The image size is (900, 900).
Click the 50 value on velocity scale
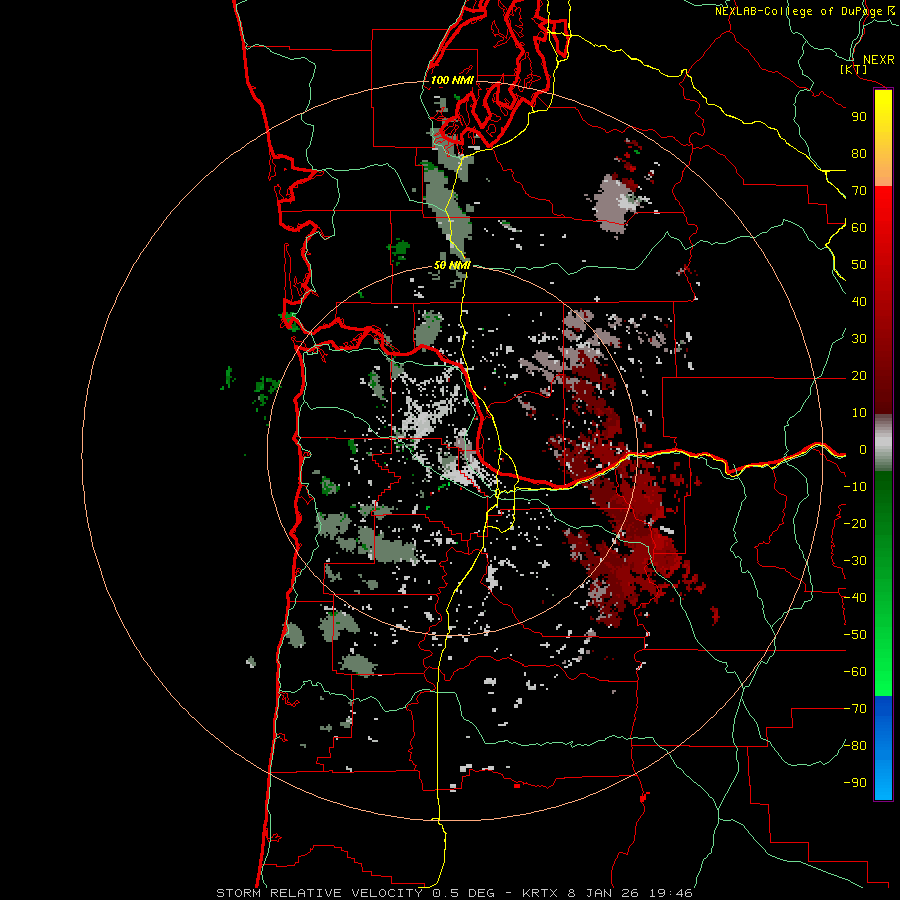click(x=859, y=265)
